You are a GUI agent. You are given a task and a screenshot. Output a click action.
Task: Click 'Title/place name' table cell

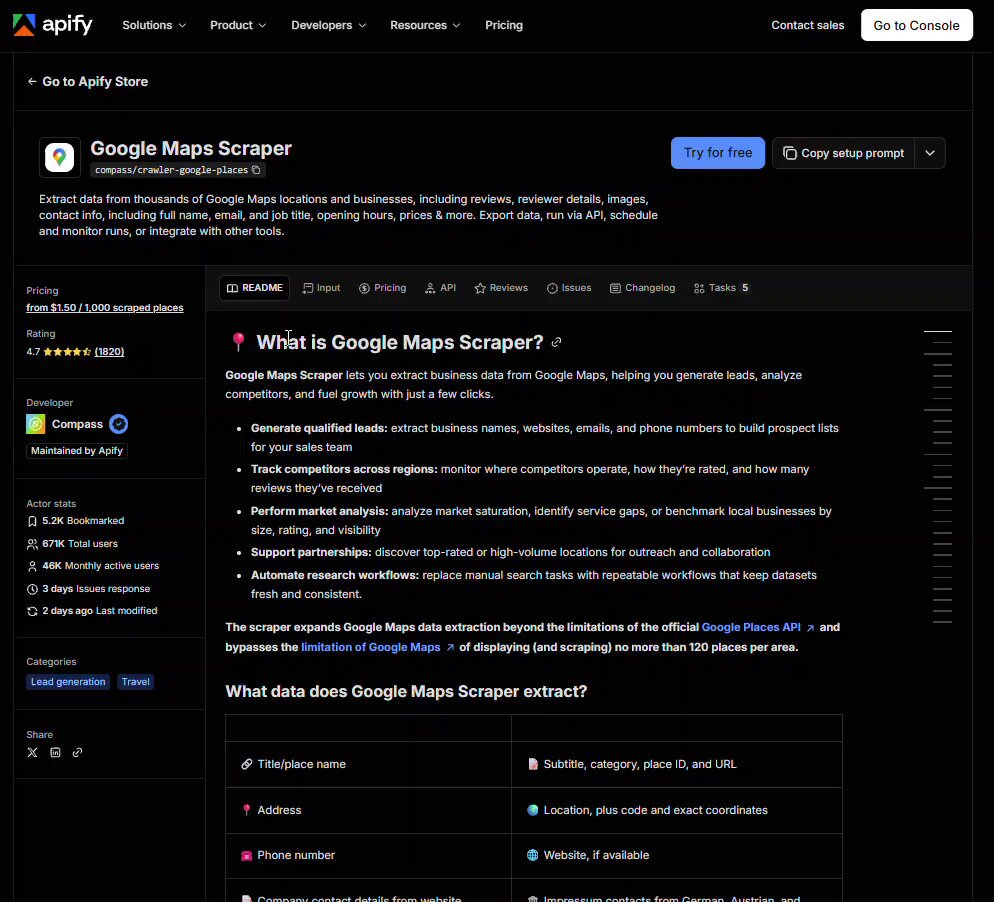pos(368,764)
